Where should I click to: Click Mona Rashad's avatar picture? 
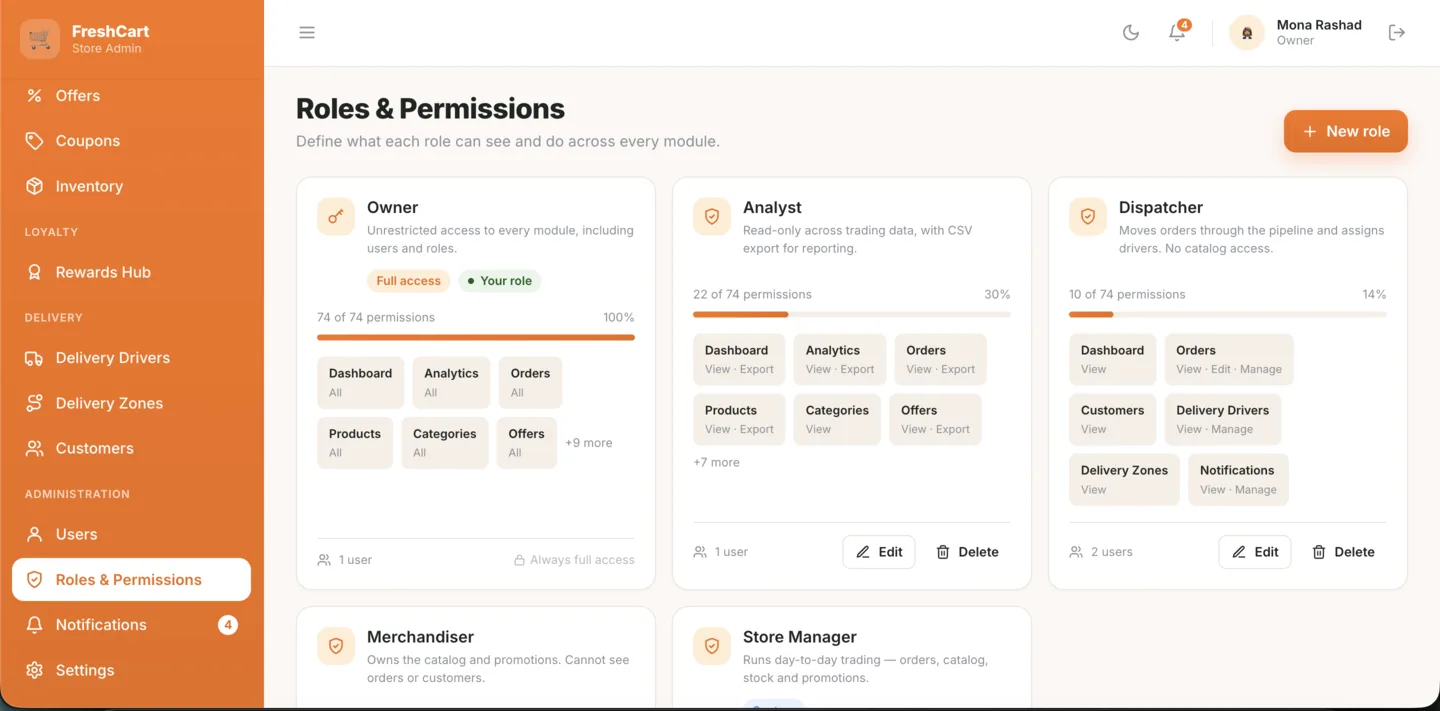(x=1247, y=33)
